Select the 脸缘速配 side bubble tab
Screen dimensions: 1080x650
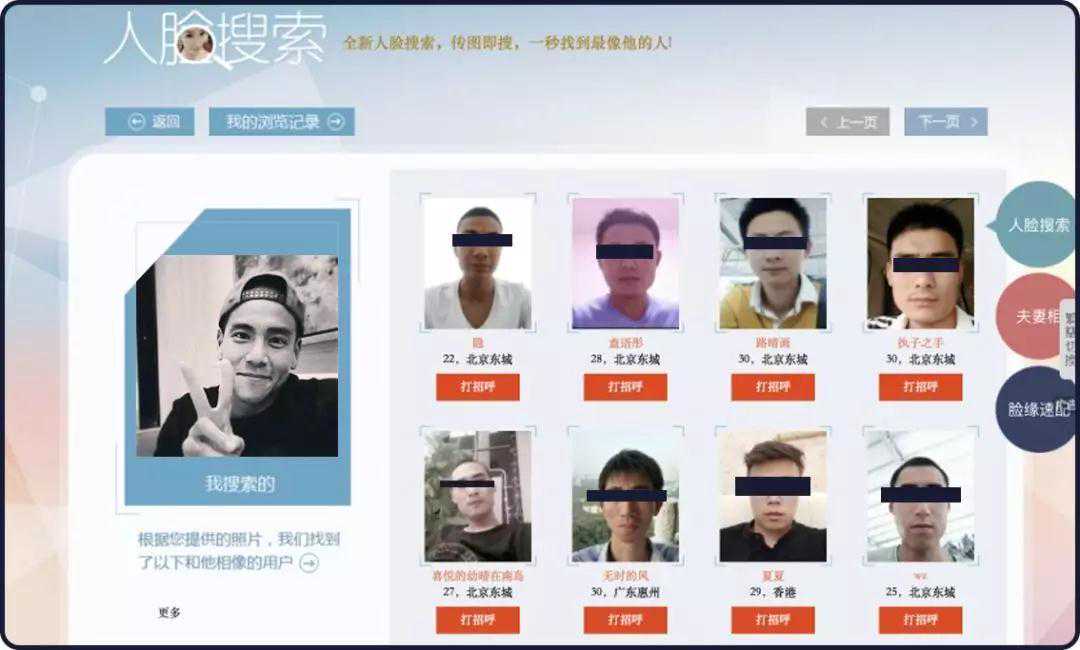coord(1037,409)
